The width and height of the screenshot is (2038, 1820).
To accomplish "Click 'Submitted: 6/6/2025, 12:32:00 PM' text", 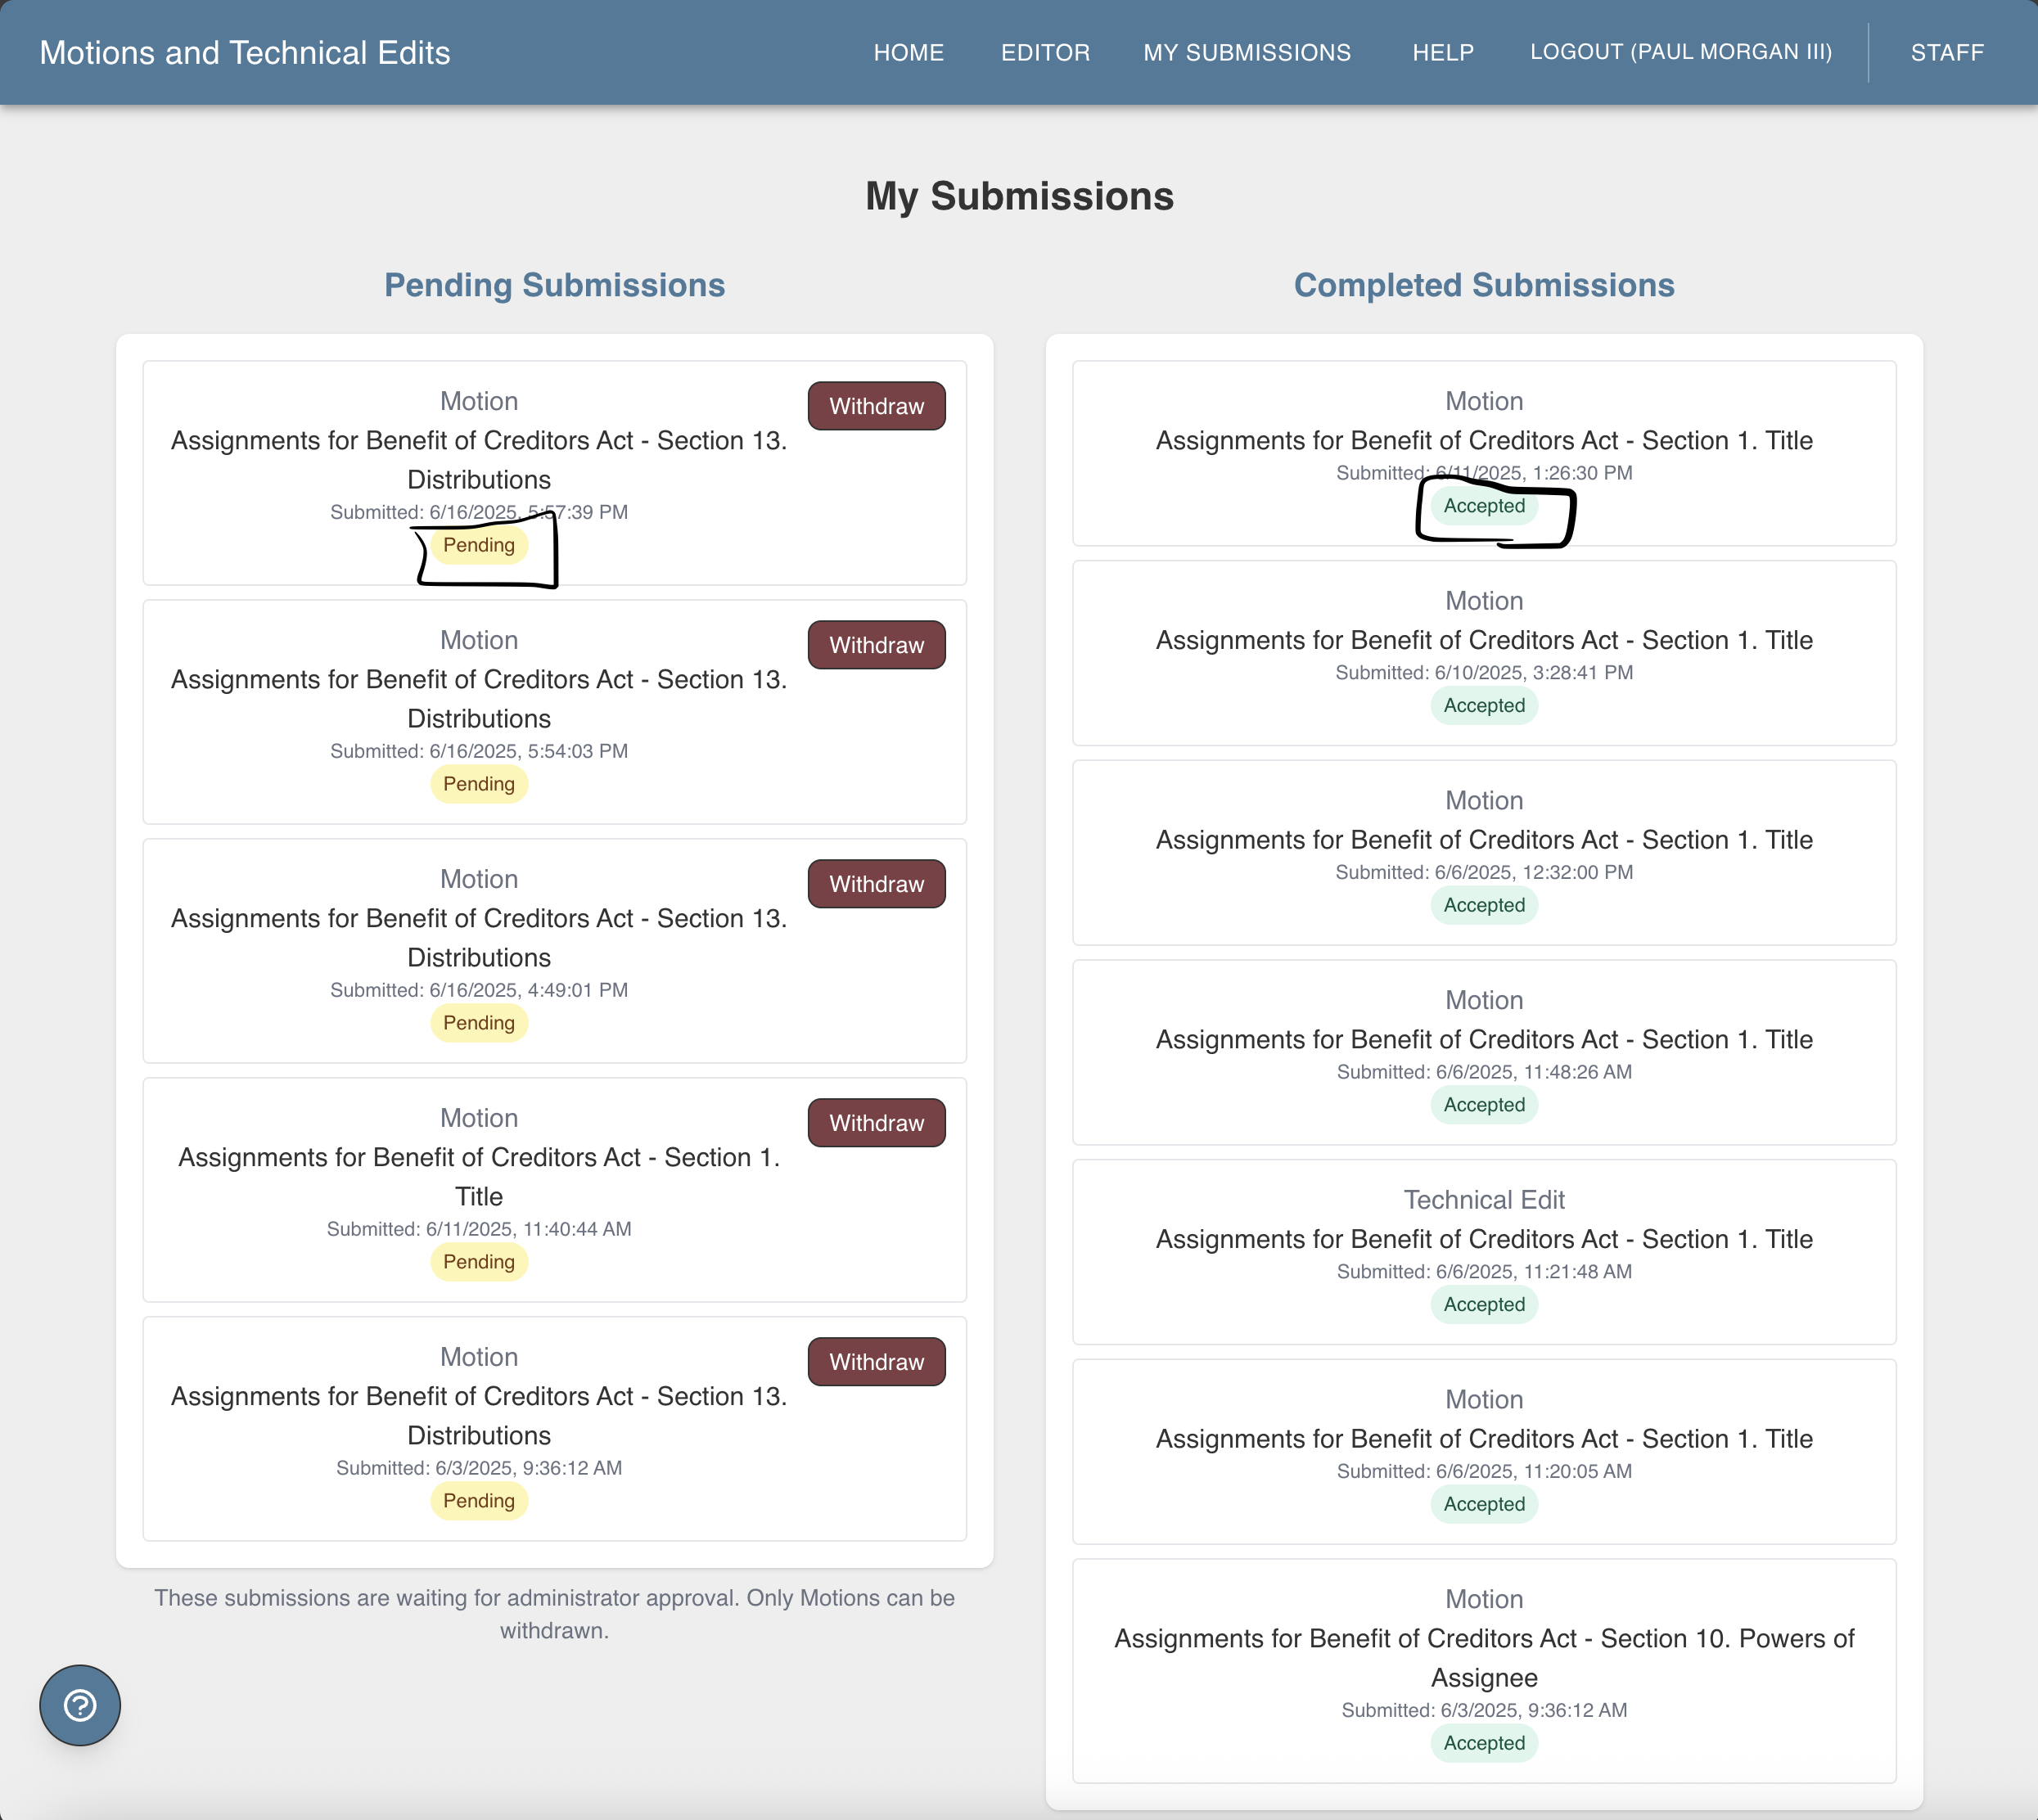I will [x=1484, y=873].
